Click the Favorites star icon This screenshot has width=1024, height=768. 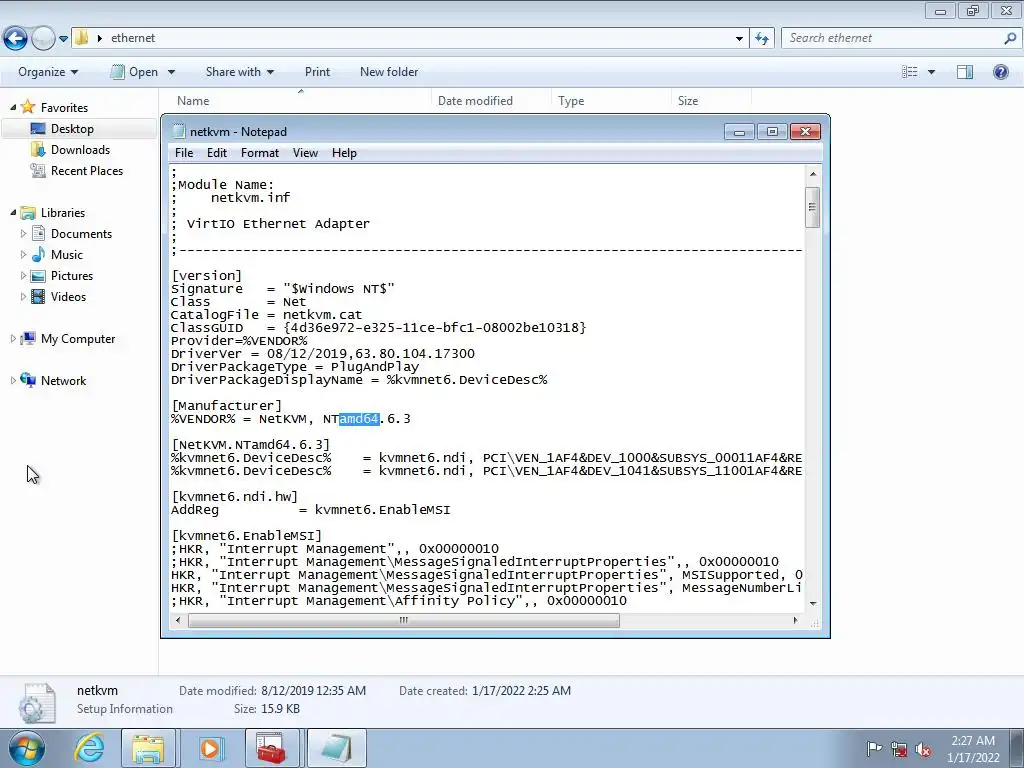click(27, 106)
